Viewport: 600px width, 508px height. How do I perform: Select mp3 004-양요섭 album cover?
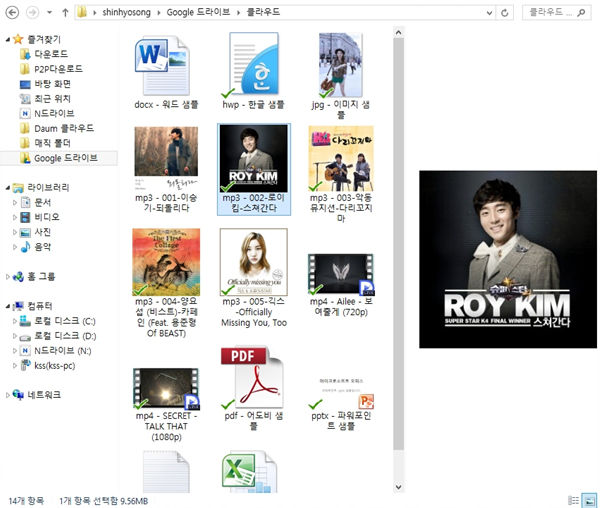[166, 262]
